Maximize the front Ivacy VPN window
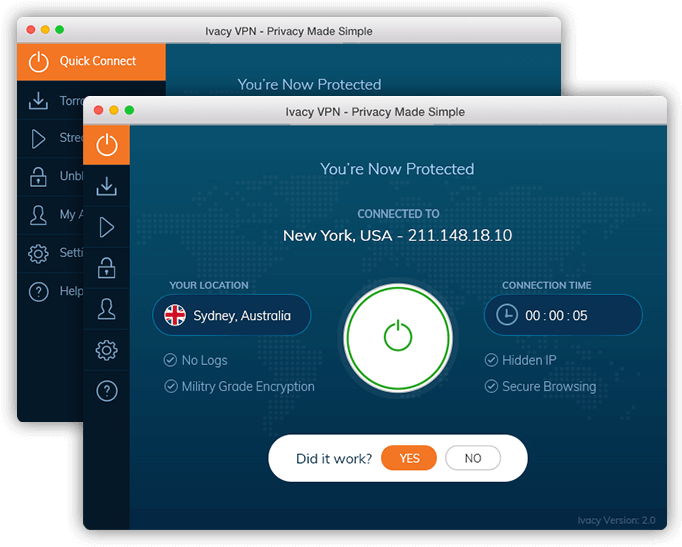Screen dimensions: 682x547 pos(129,110)
